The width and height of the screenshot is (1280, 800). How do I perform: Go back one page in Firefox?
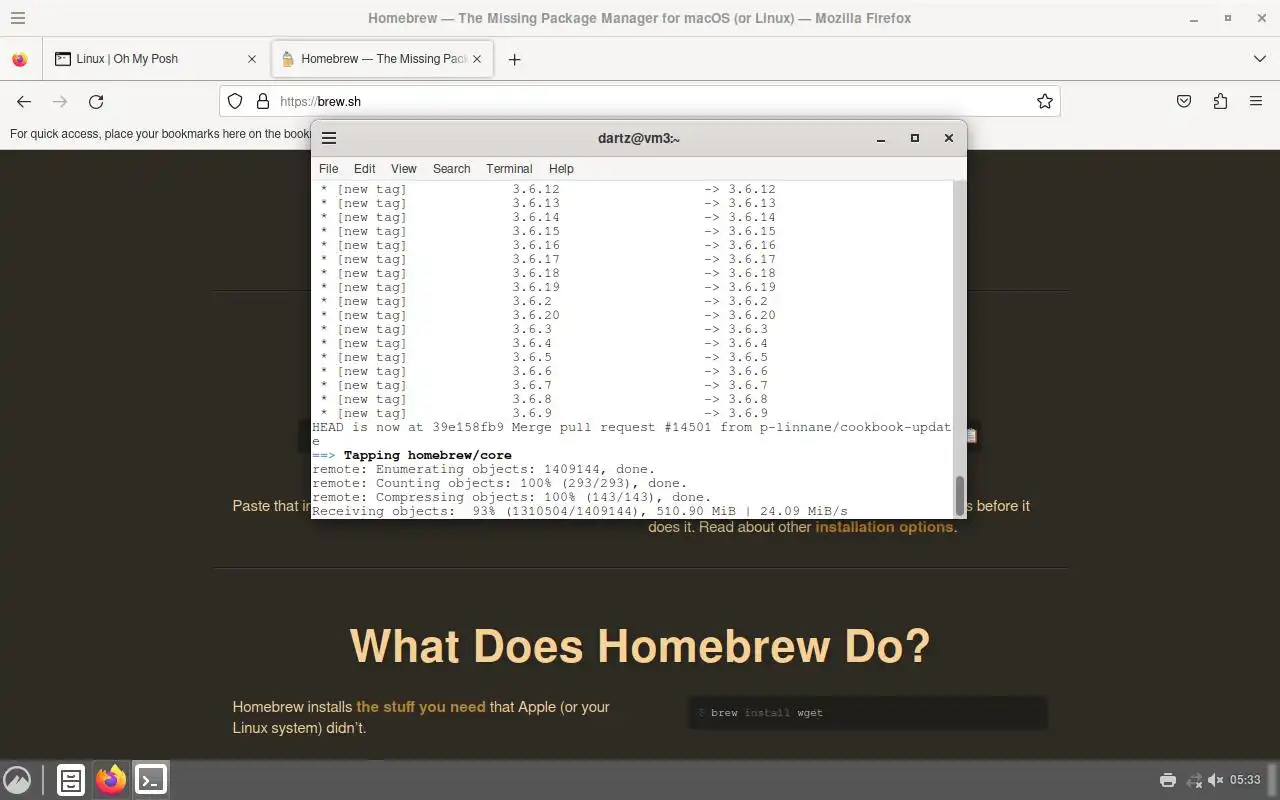click(24, 101)
